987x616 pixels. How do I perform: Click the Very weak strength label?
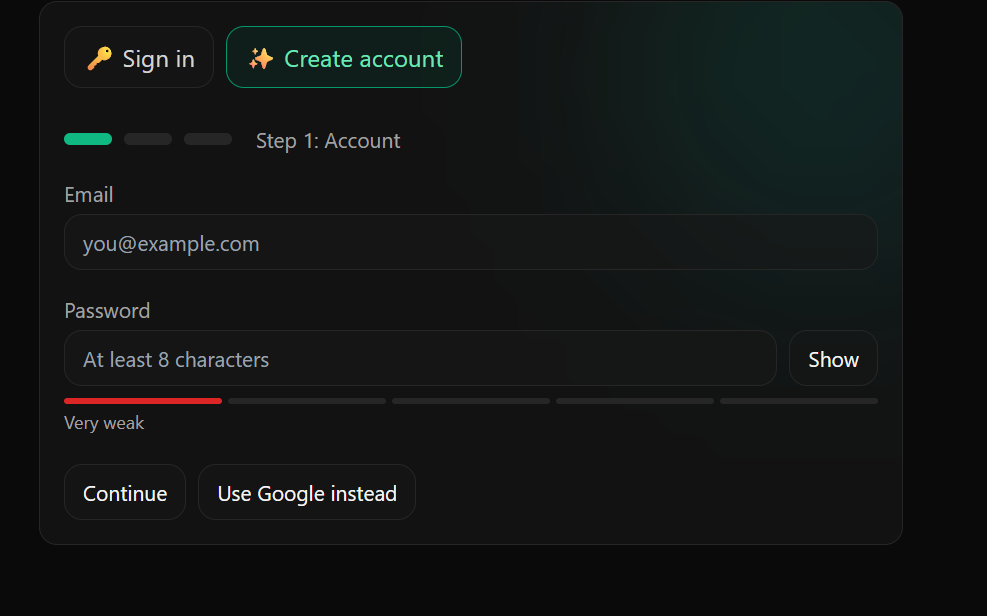(x=104, y=423)
